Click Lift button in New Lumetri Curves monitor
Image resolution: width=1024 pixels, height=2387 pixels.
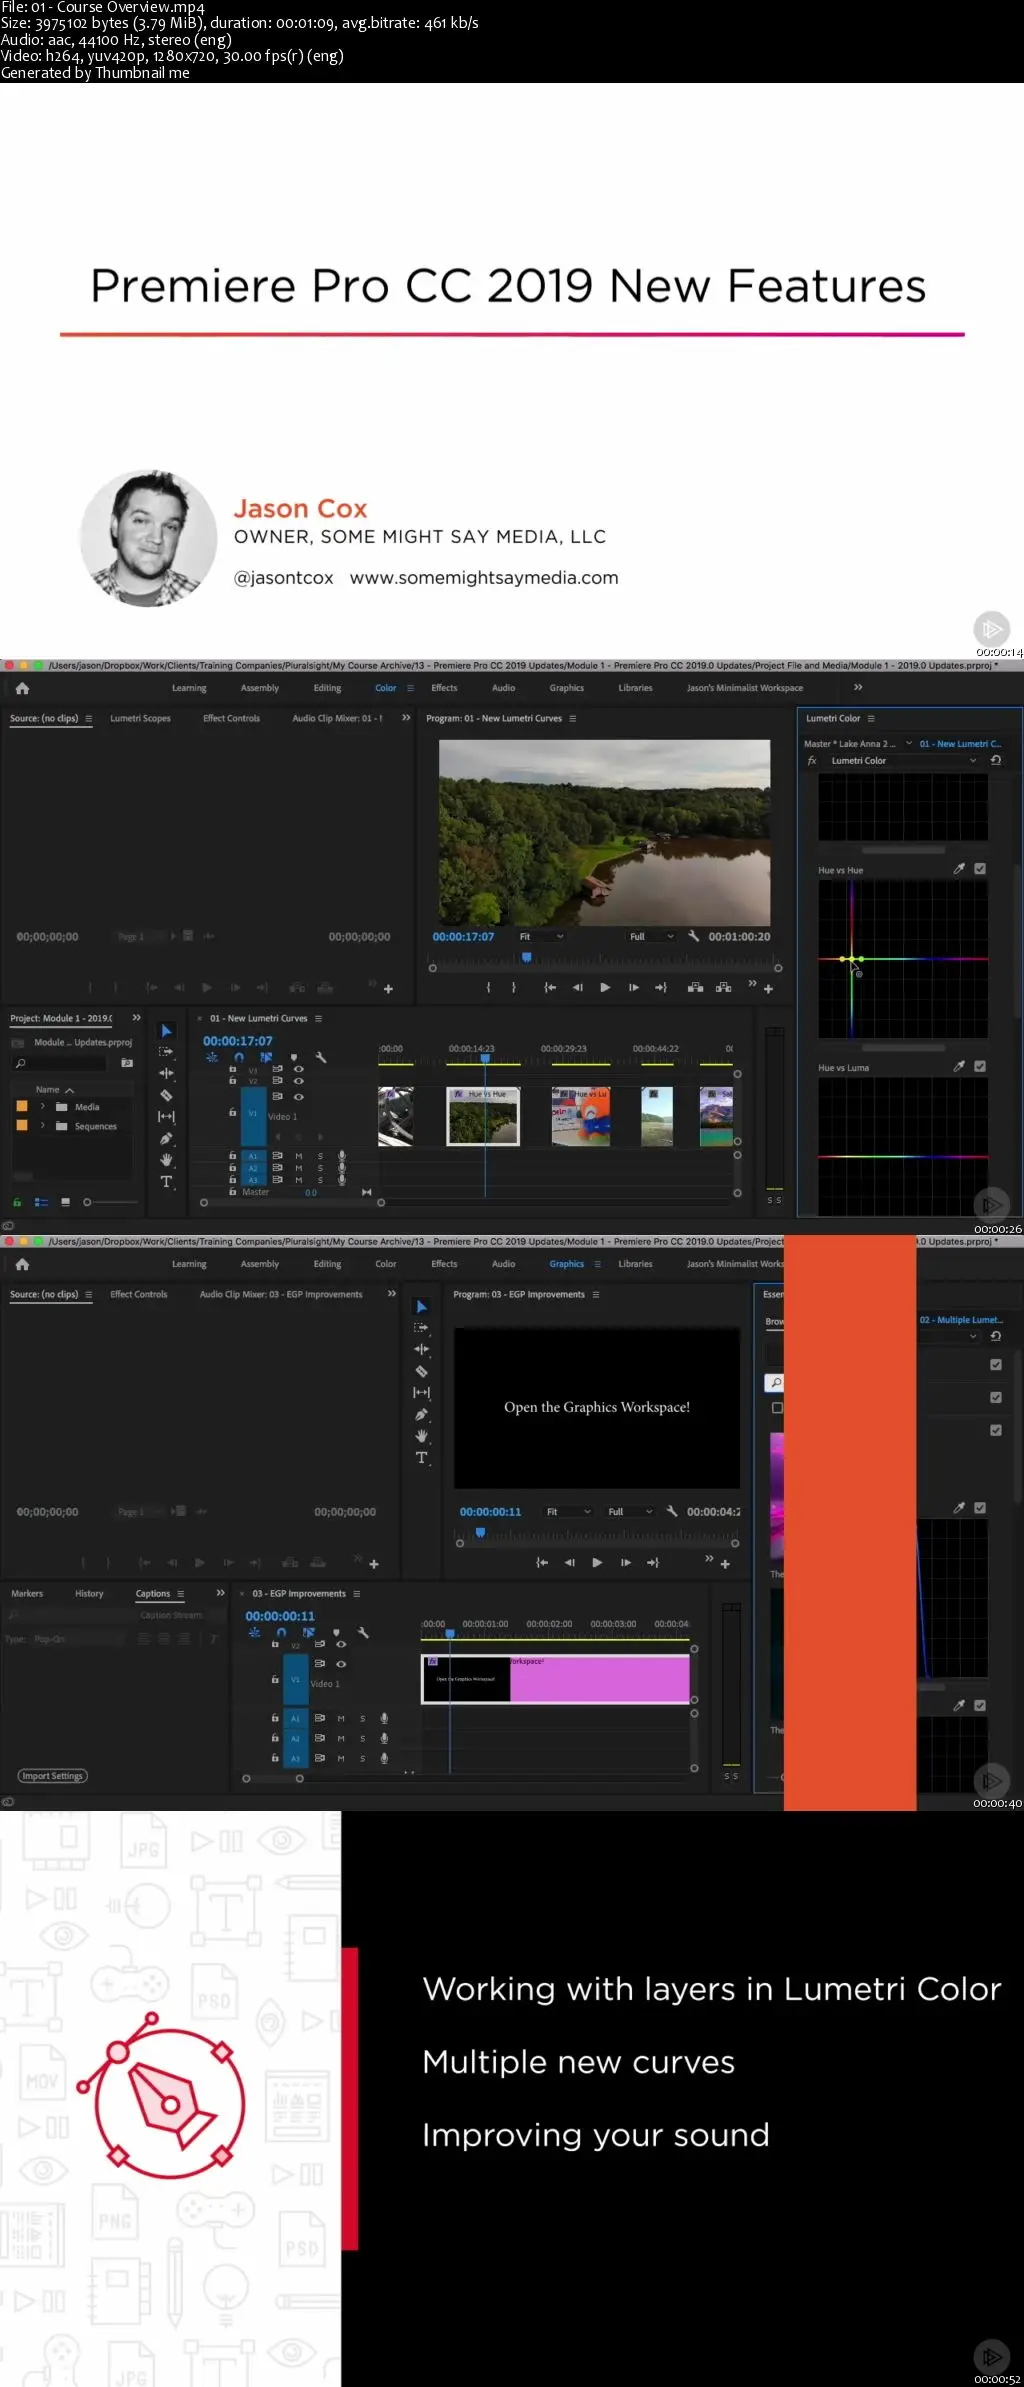[695, 988]
